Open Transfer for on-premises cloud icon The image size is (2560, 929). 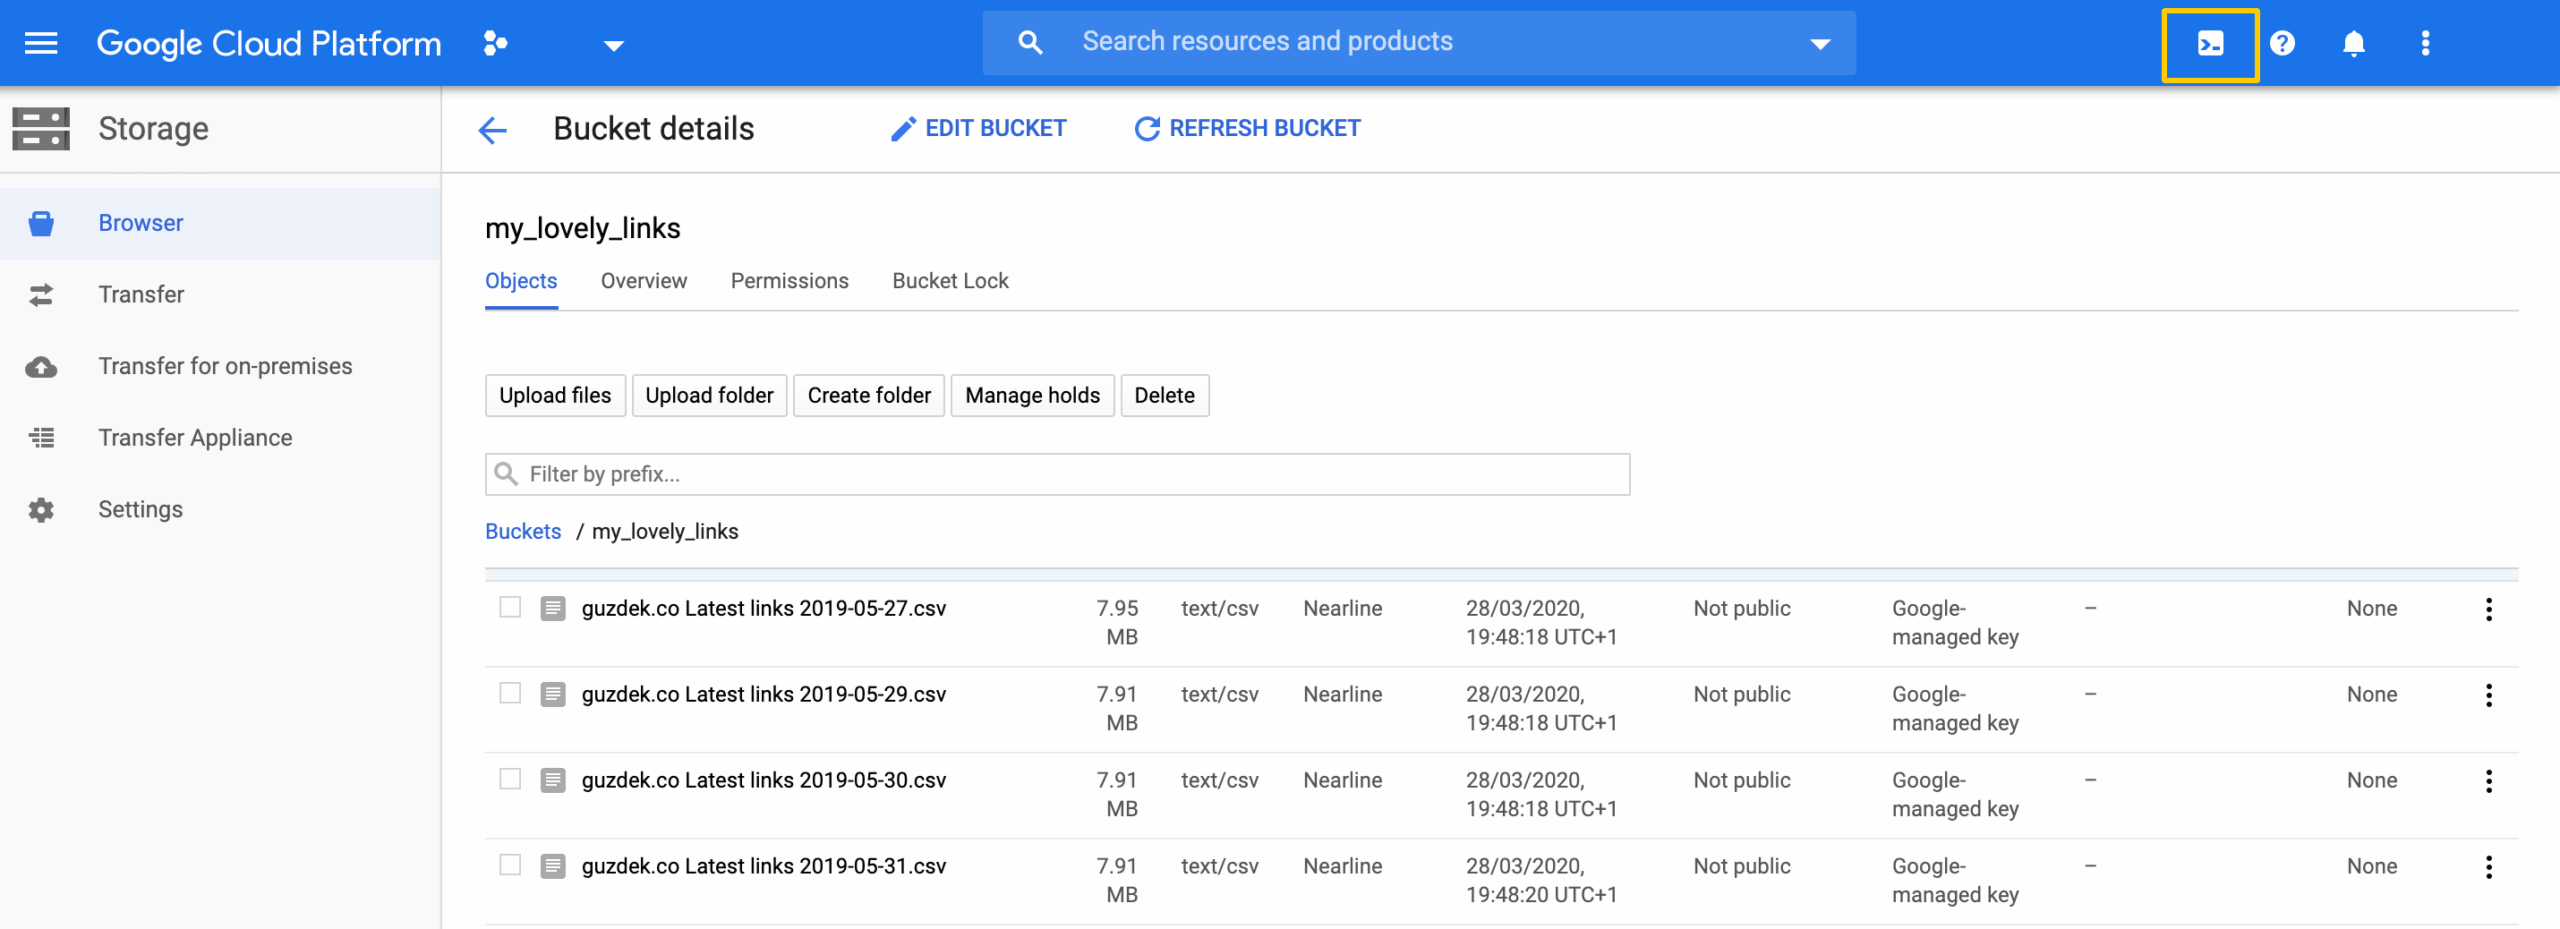(41, 367)
